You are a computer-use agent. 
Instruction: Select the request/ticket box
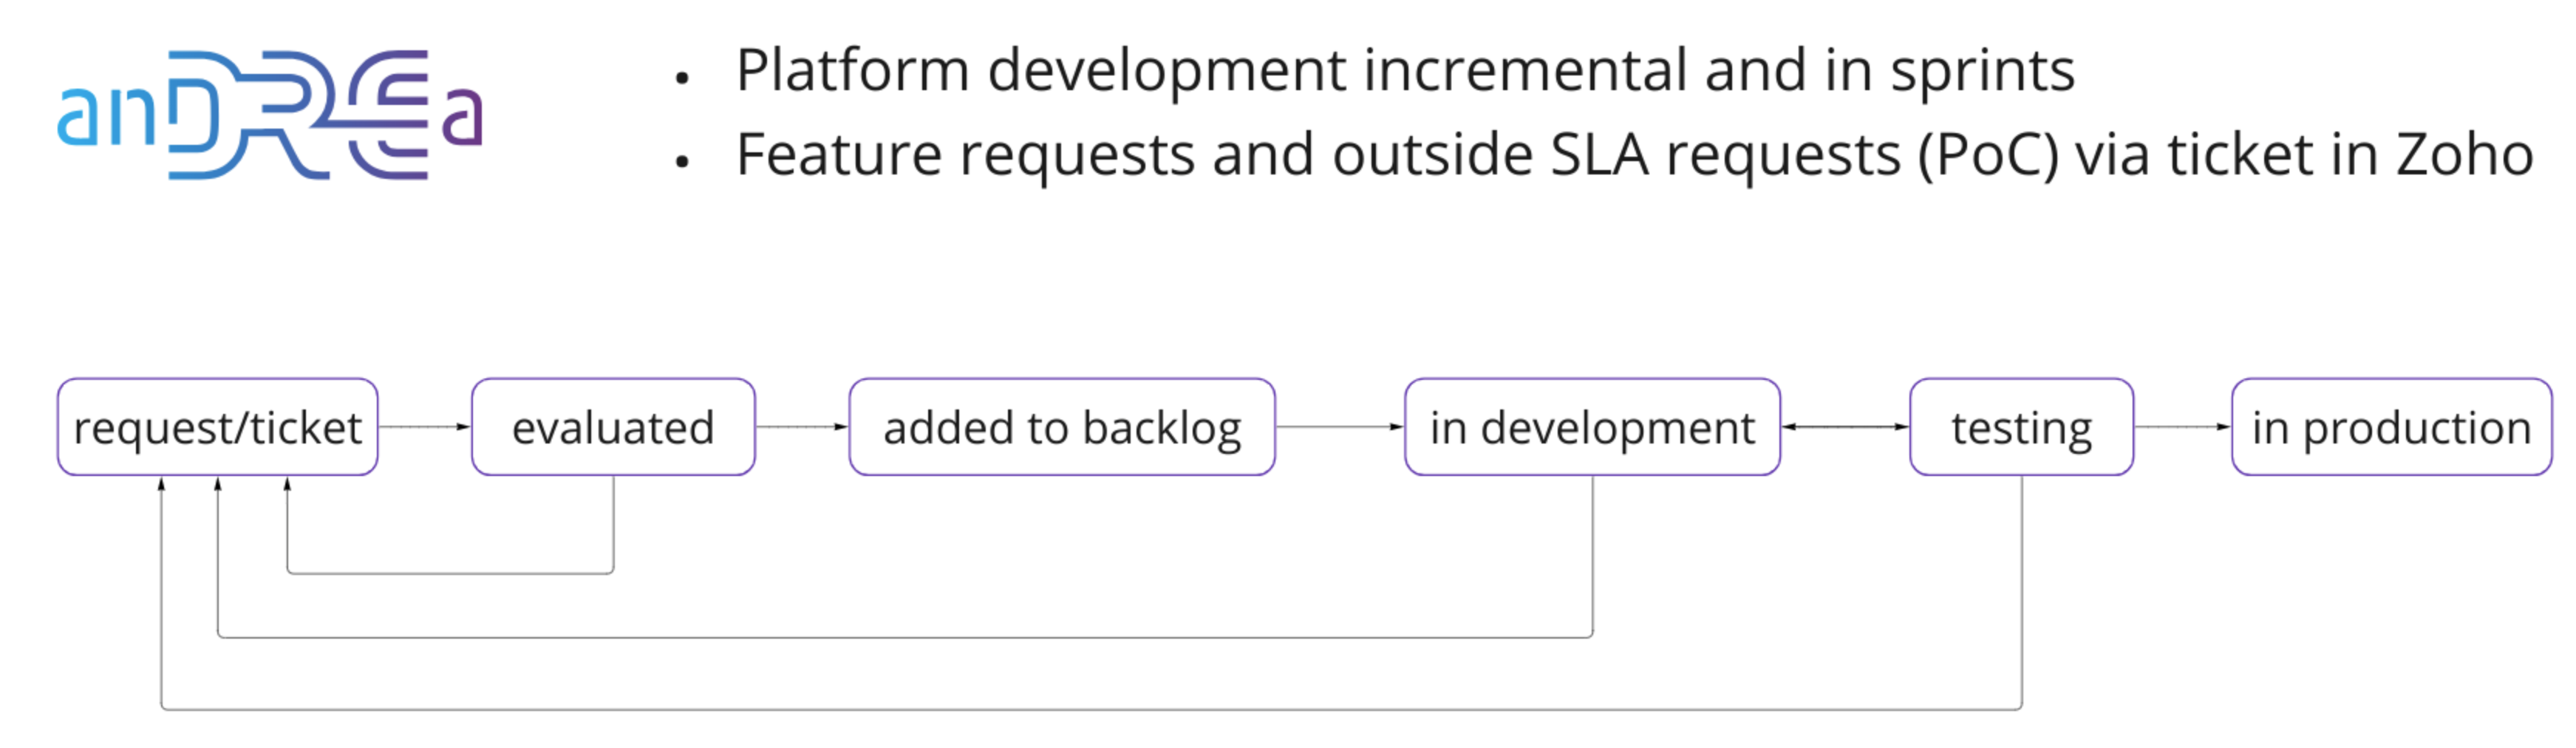[x=217, y=427]
